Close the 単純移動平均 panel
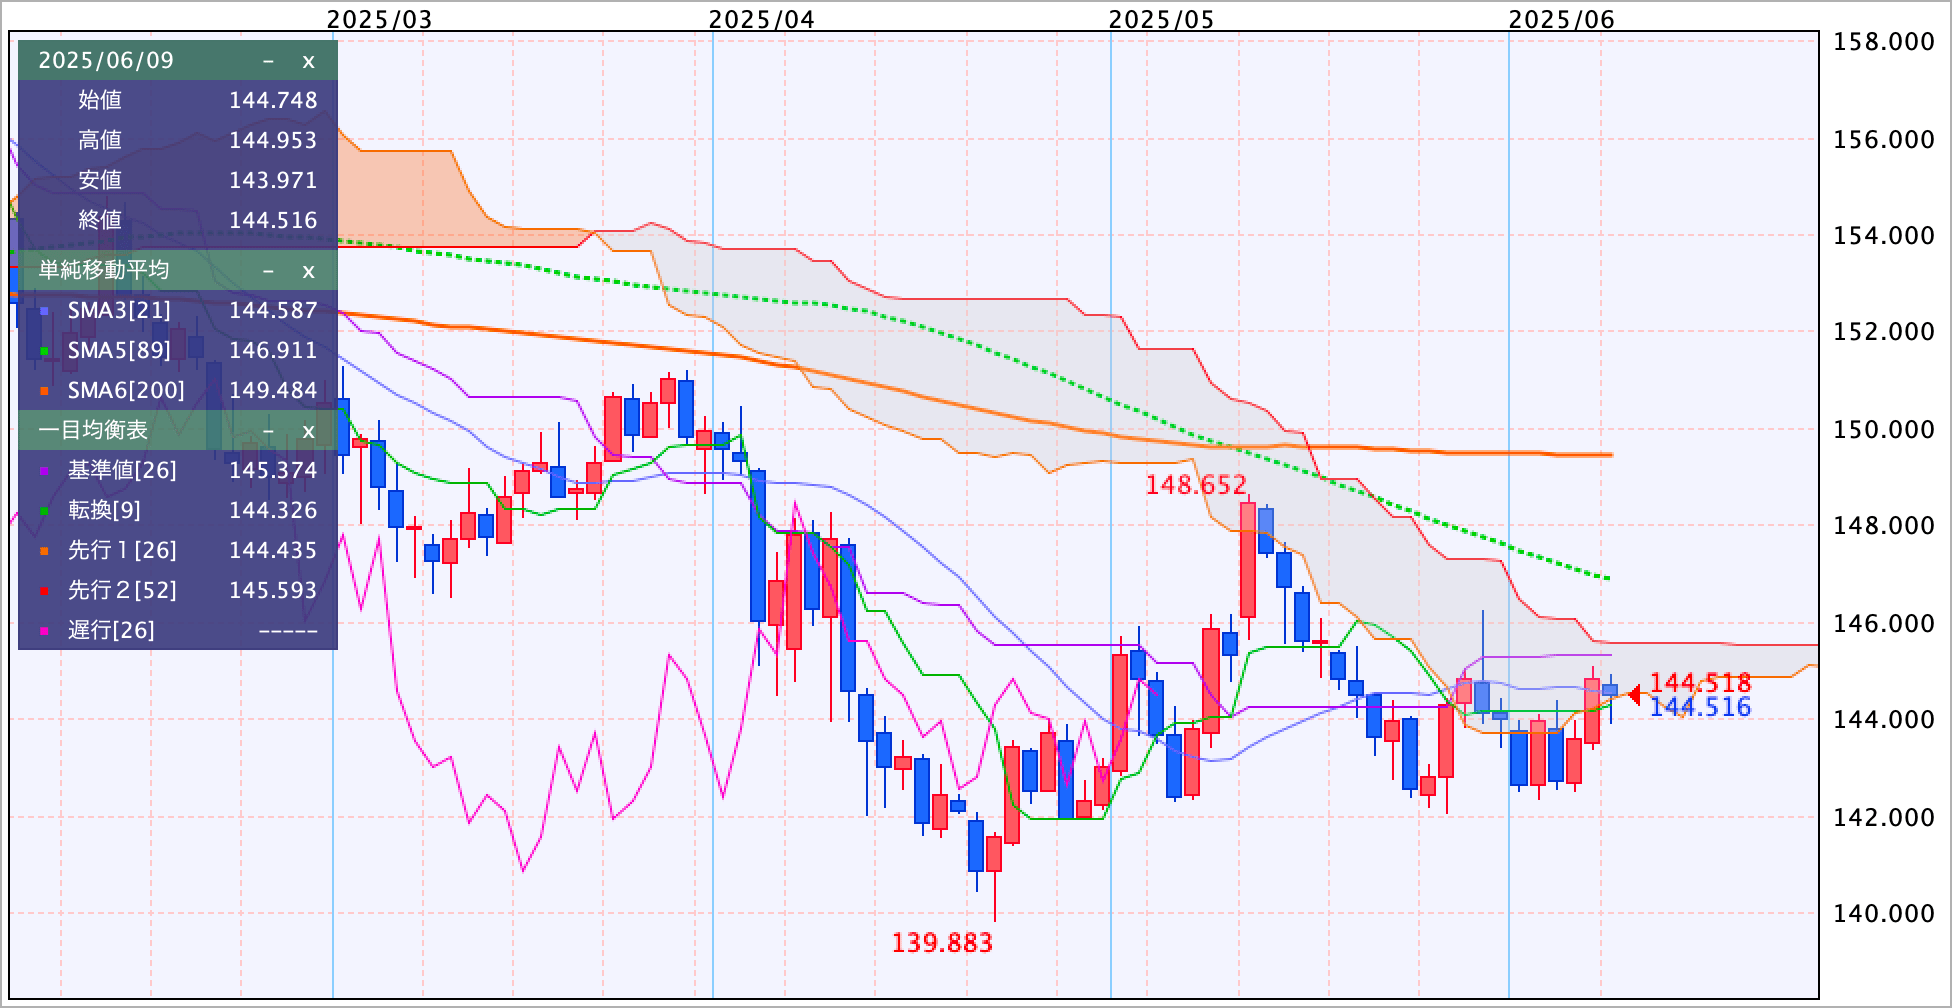1952x1008 pixels. click(x=308, y=271)
